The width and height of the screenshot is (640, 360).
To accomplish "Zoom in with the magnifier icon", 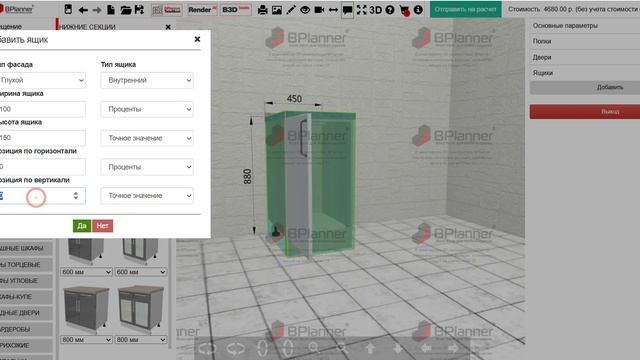I will tap(313, 348).
